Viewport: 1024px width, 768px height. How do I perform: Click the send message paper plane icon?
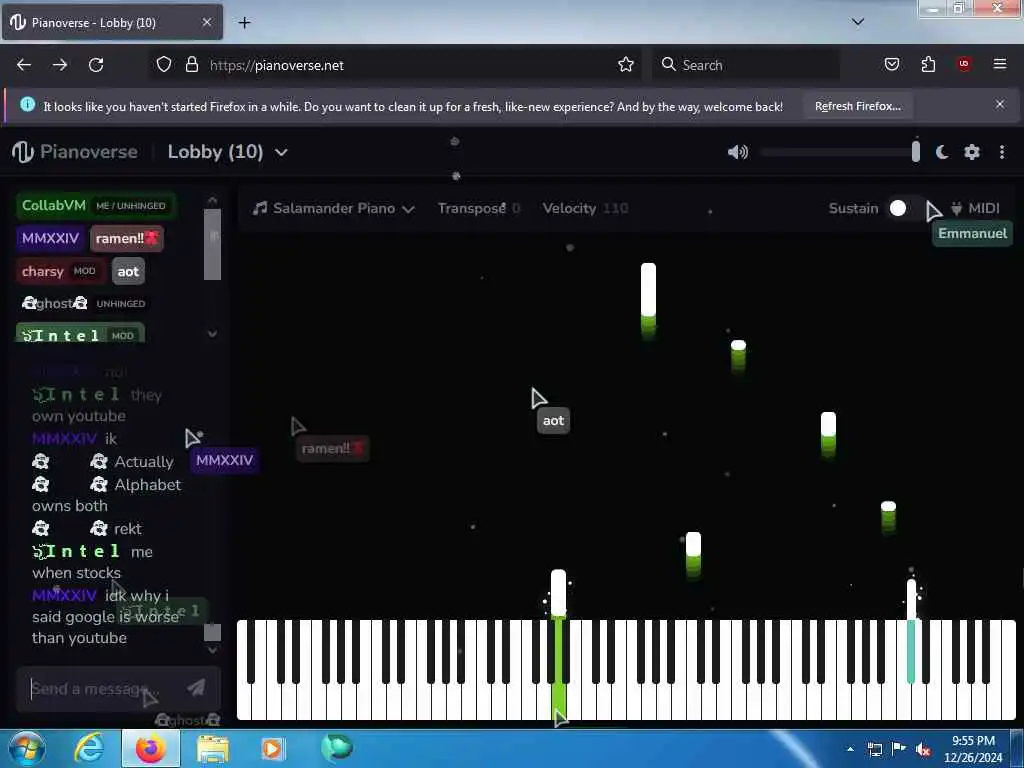(x=196, y=687)
